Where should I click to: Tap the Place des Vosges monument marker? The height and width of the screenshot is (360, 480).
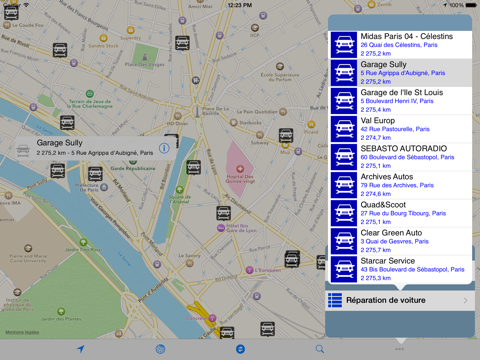pos(145,56)
